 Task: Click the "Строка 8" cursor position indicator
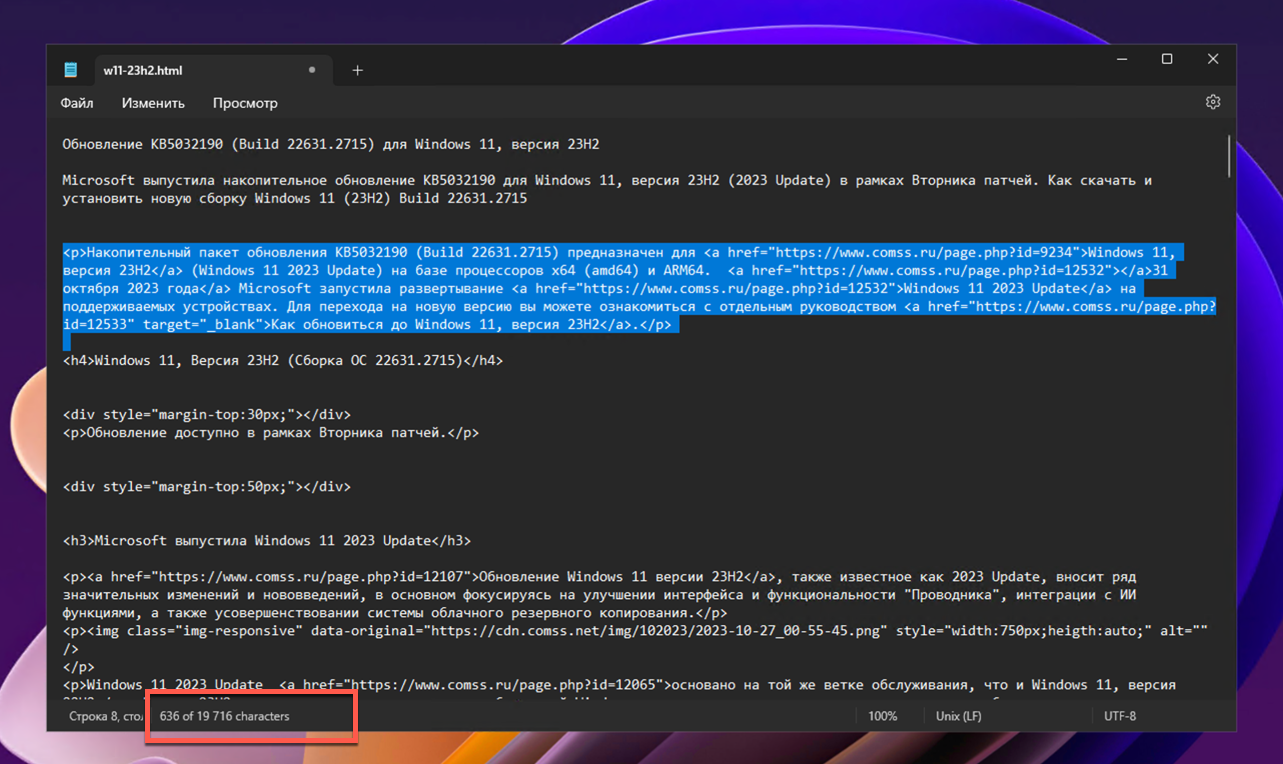click(106, 716)
